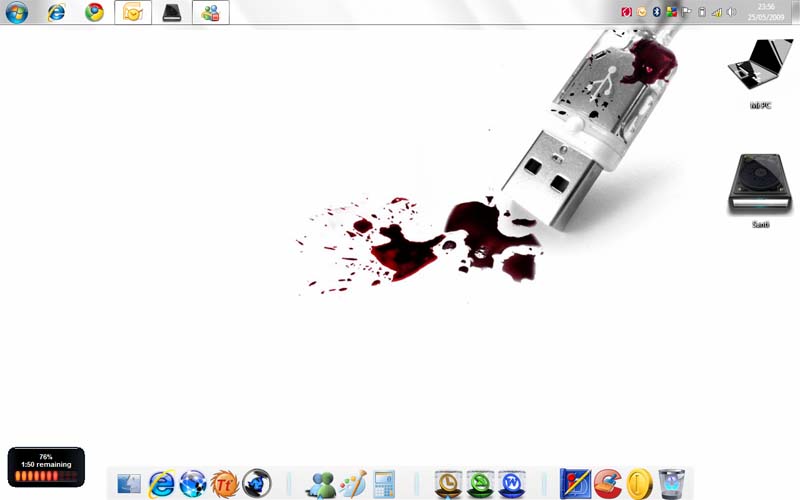800x500 pixels.
Task: Open Calculator from the dock
Action: tap(384, 484)
